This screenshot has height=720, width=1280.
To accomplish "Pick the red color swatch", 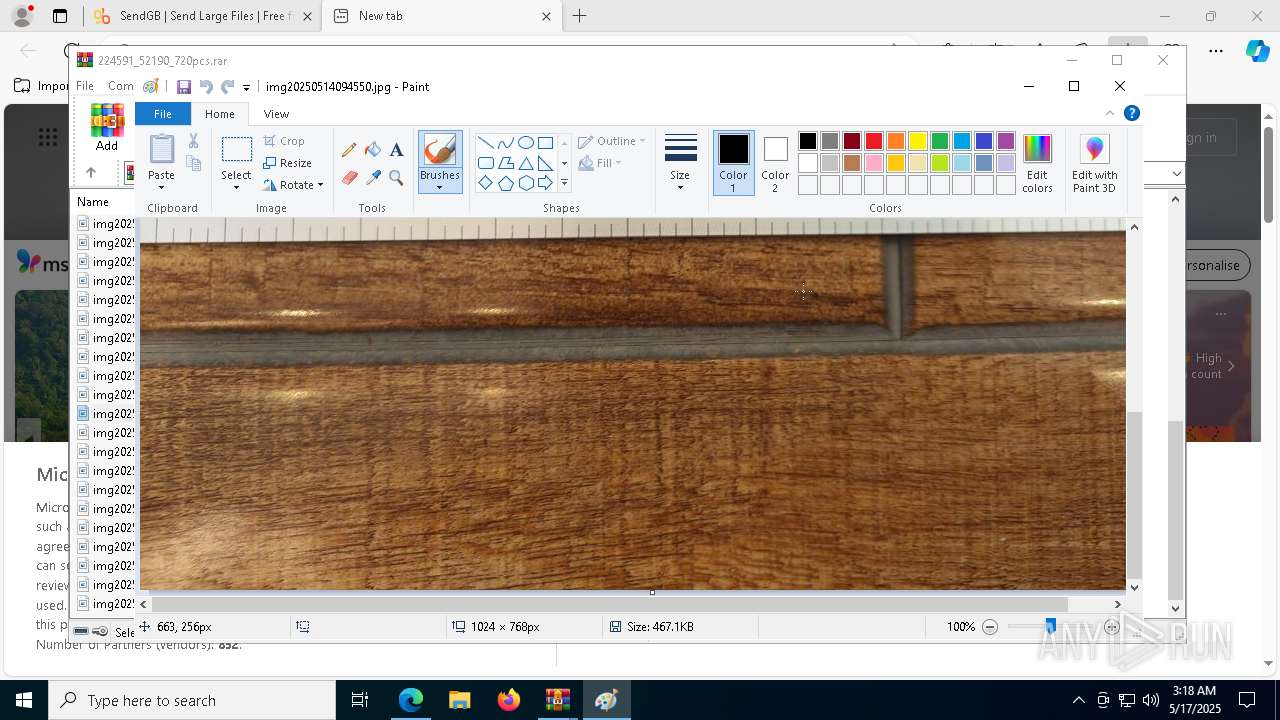I will 874,141.
